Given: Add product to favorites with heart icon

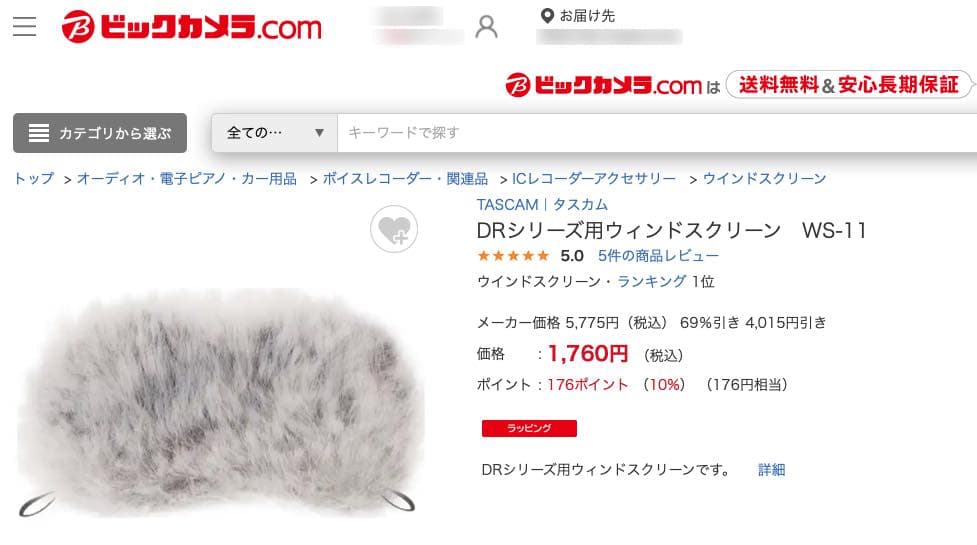Looking at the screenshot, I should 394,229.
